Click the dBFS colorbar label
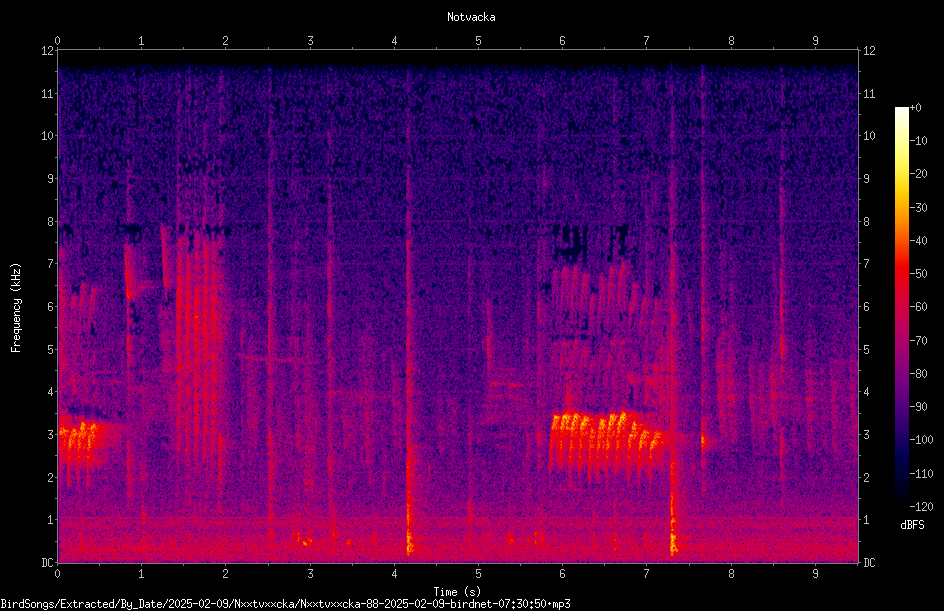This screenshot has height=611, width=944. pos(912,525)
